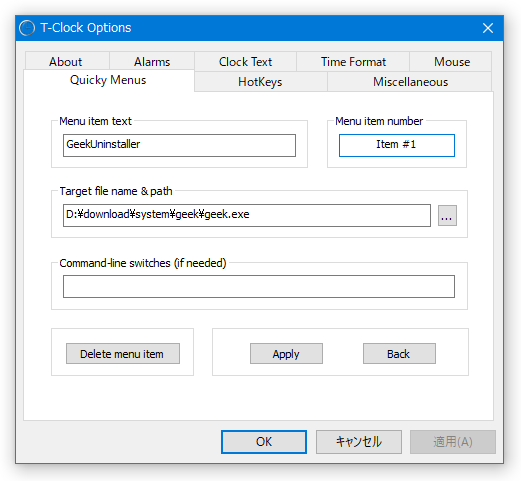
Task: Click the Command-line switches input box
Action: pyautogui.click(x=259, y=286)
